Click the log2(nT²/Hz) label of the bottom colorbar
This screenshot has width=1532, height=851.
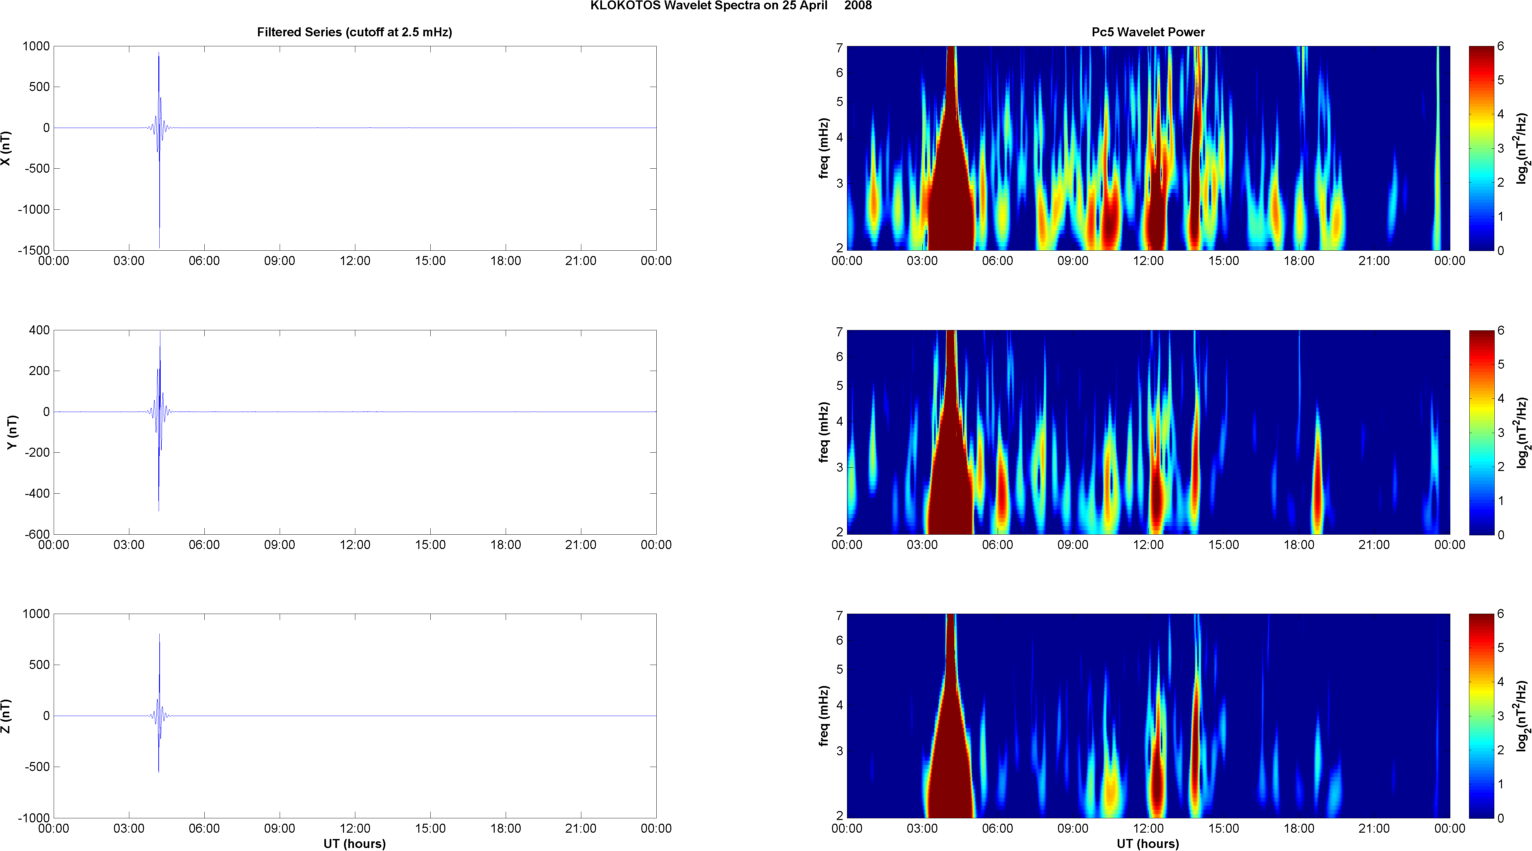click(1522, 716)
